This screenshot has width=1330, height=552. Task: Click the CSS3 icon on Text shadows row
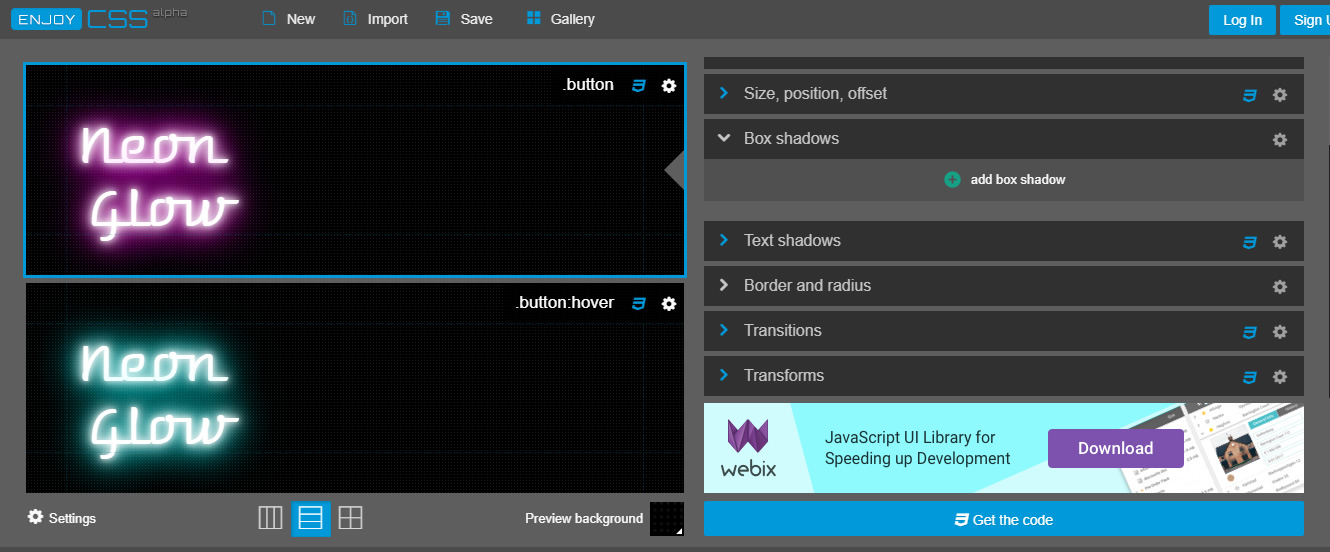[1249, 242]
